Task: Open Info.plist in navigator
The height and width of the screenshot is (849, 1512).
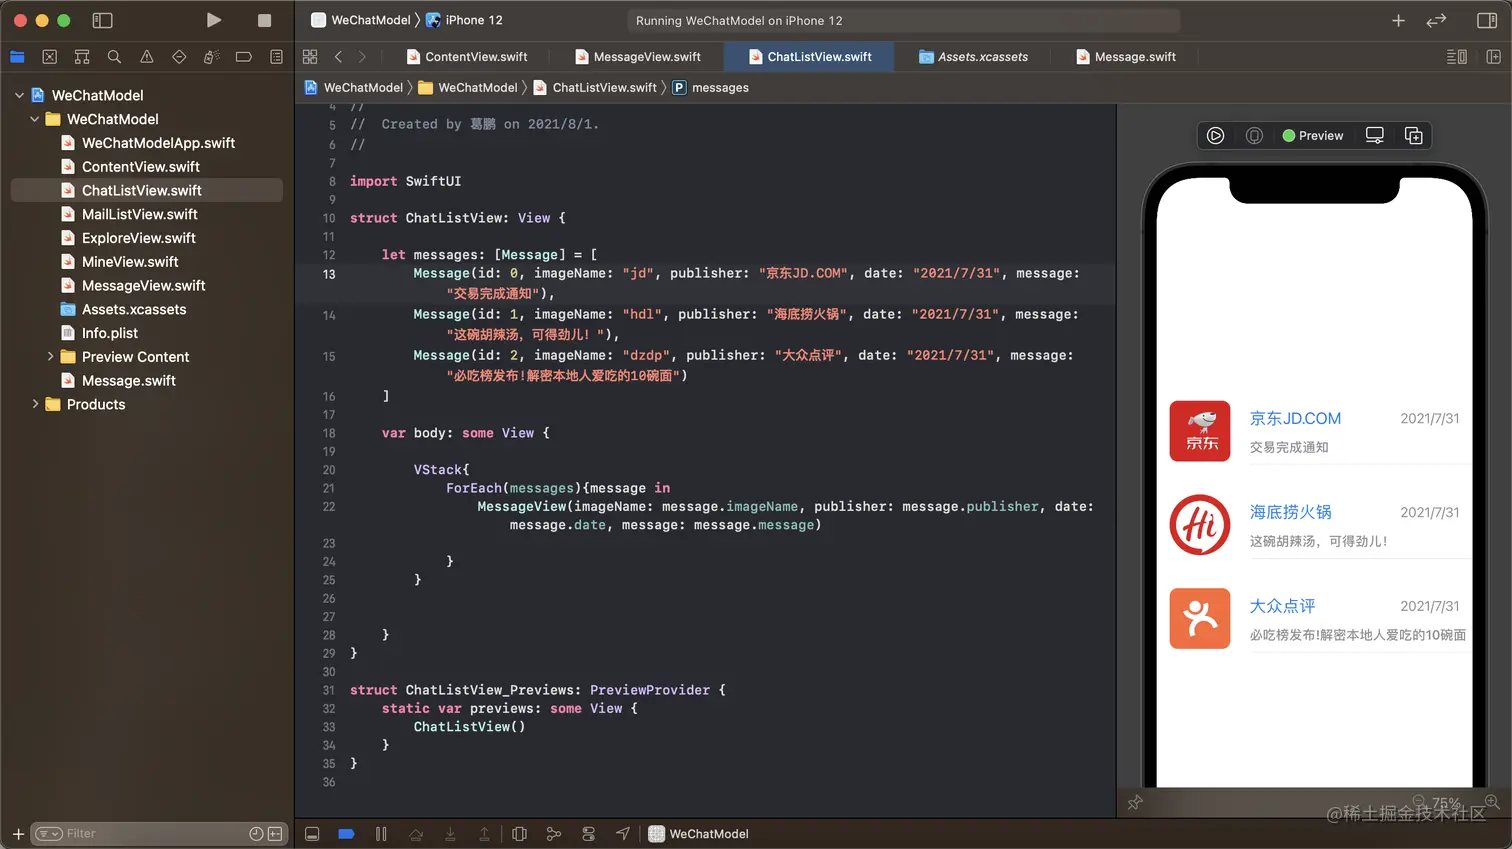Action: (x=110, y=333)
